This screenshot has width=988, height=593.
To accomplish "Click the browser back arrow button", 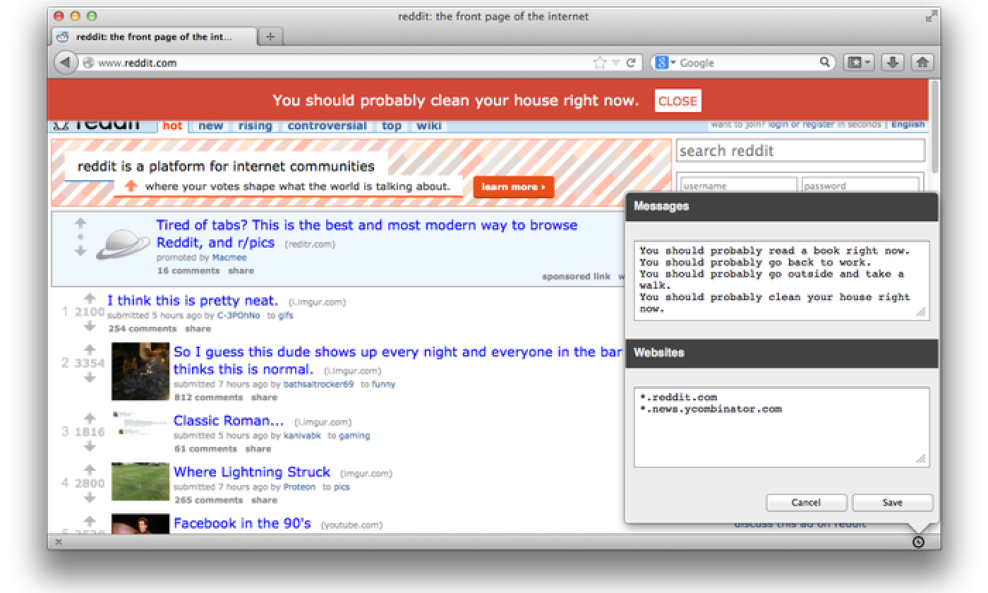I will [65, 63].
